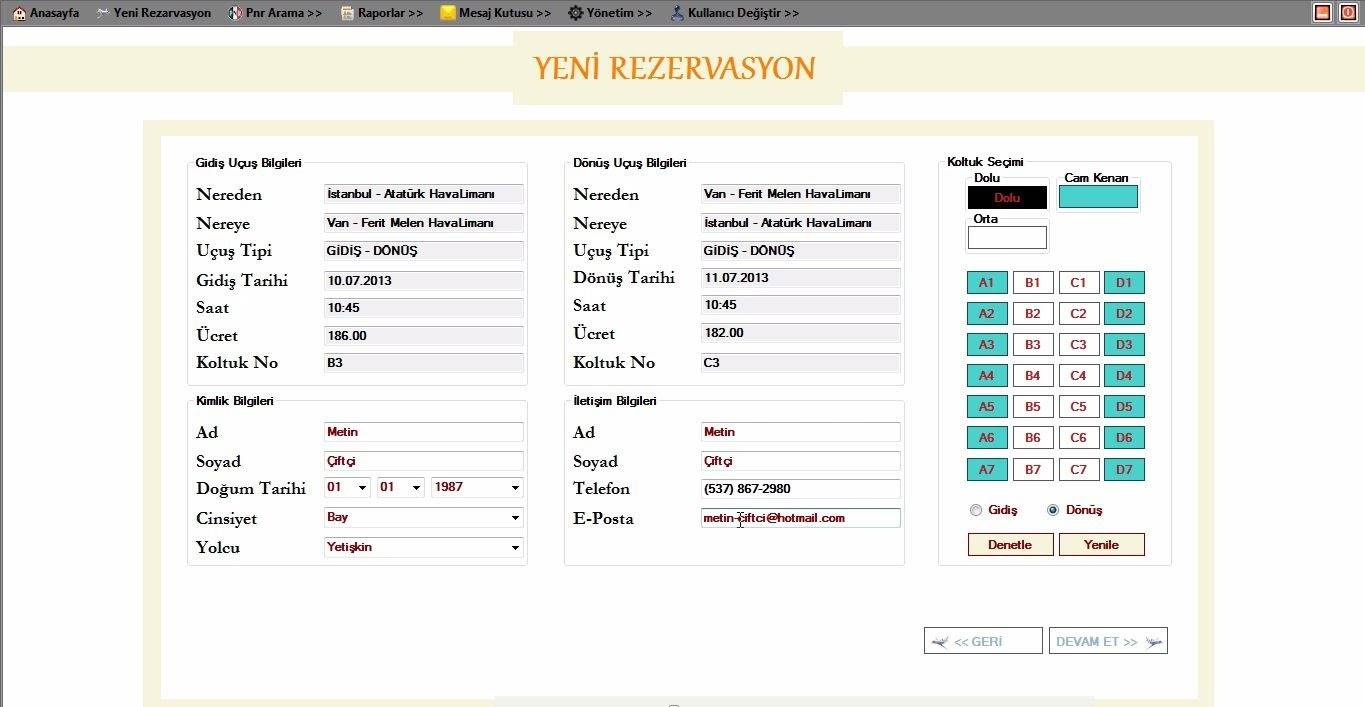Open the Yönetim menu
Viewport: 1365px width, 707px height.
pos(619,13)
